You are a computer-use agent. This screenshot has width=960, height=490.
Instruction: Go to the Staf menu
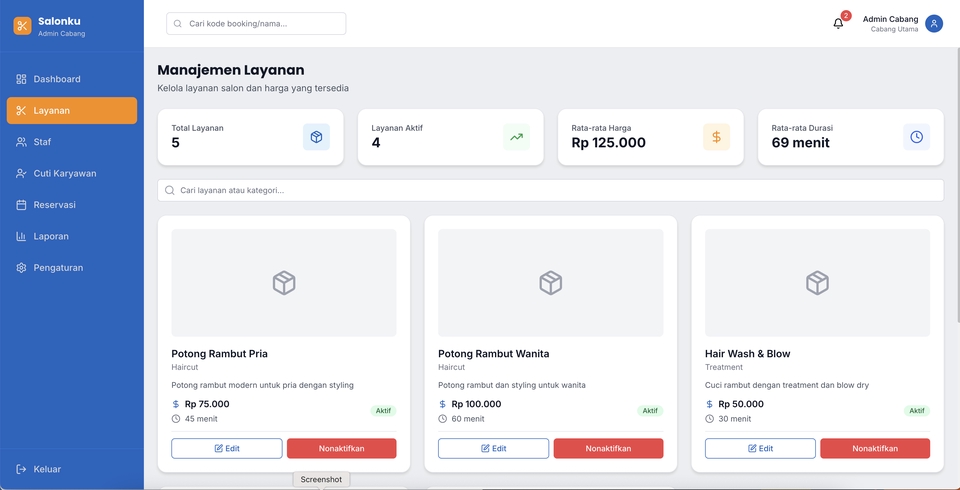[42, 142]
